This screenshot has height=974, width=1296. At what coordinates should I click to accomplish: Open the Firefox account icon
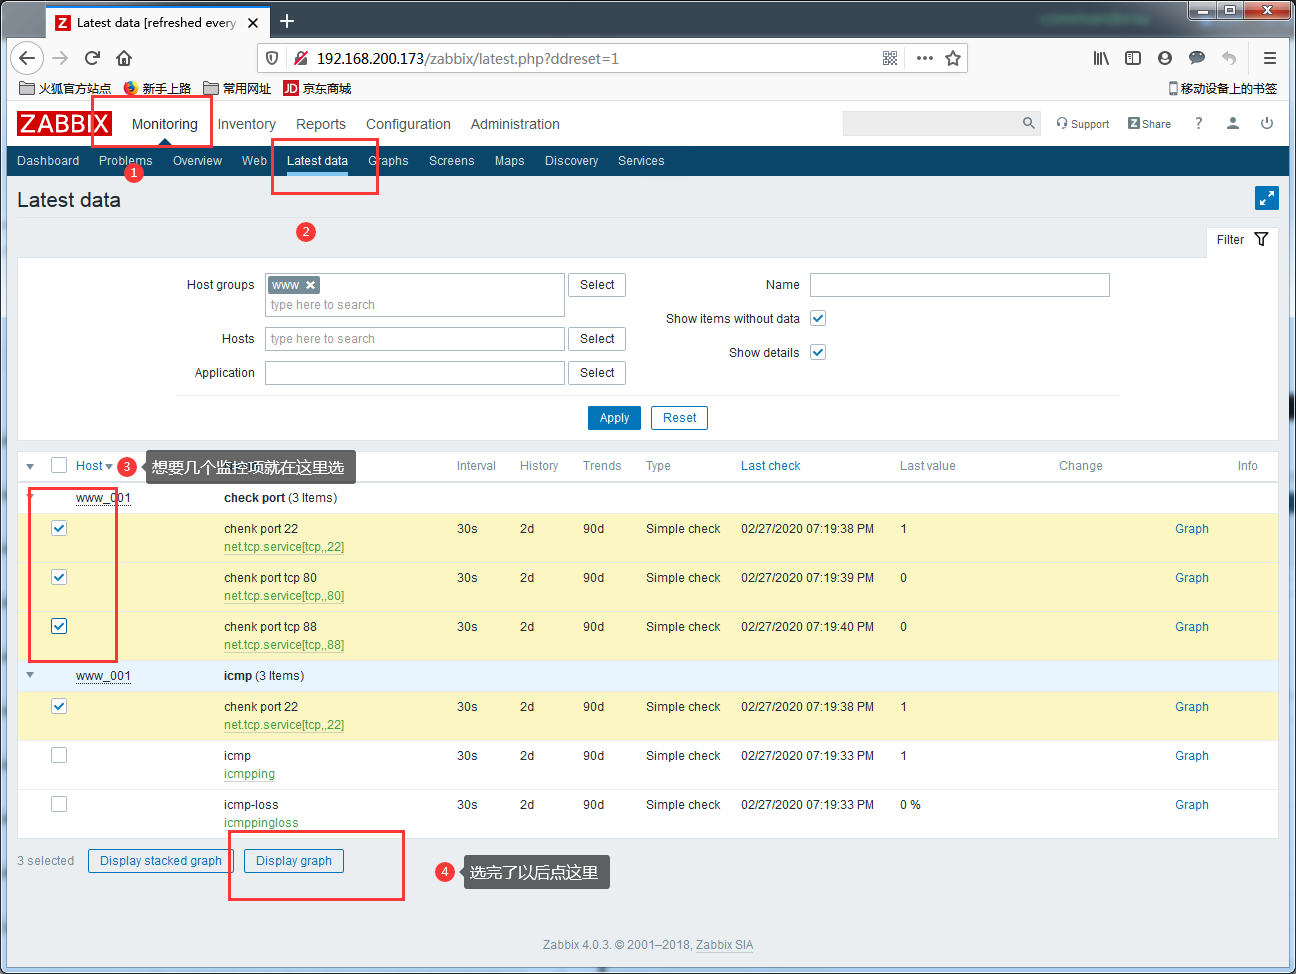click(1165, 58)
